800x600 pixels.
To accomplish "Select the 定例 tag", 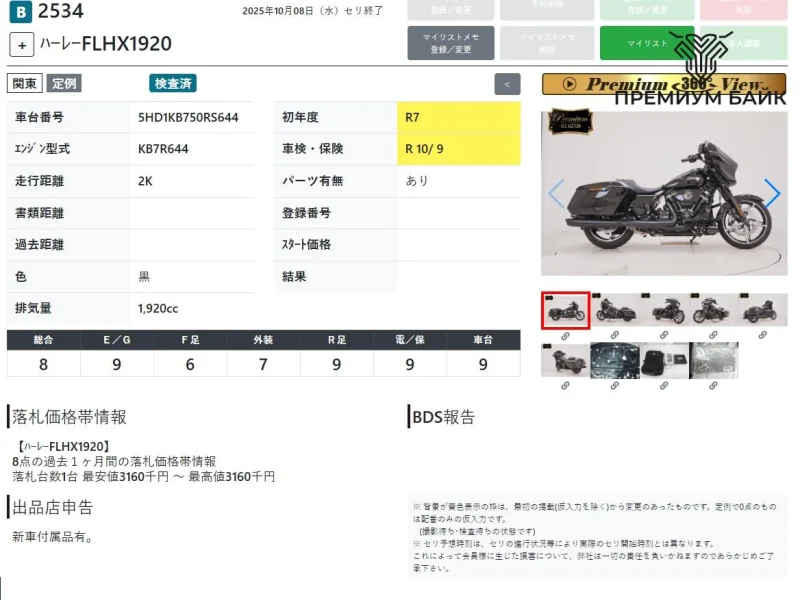I will (x=65, y=84).
